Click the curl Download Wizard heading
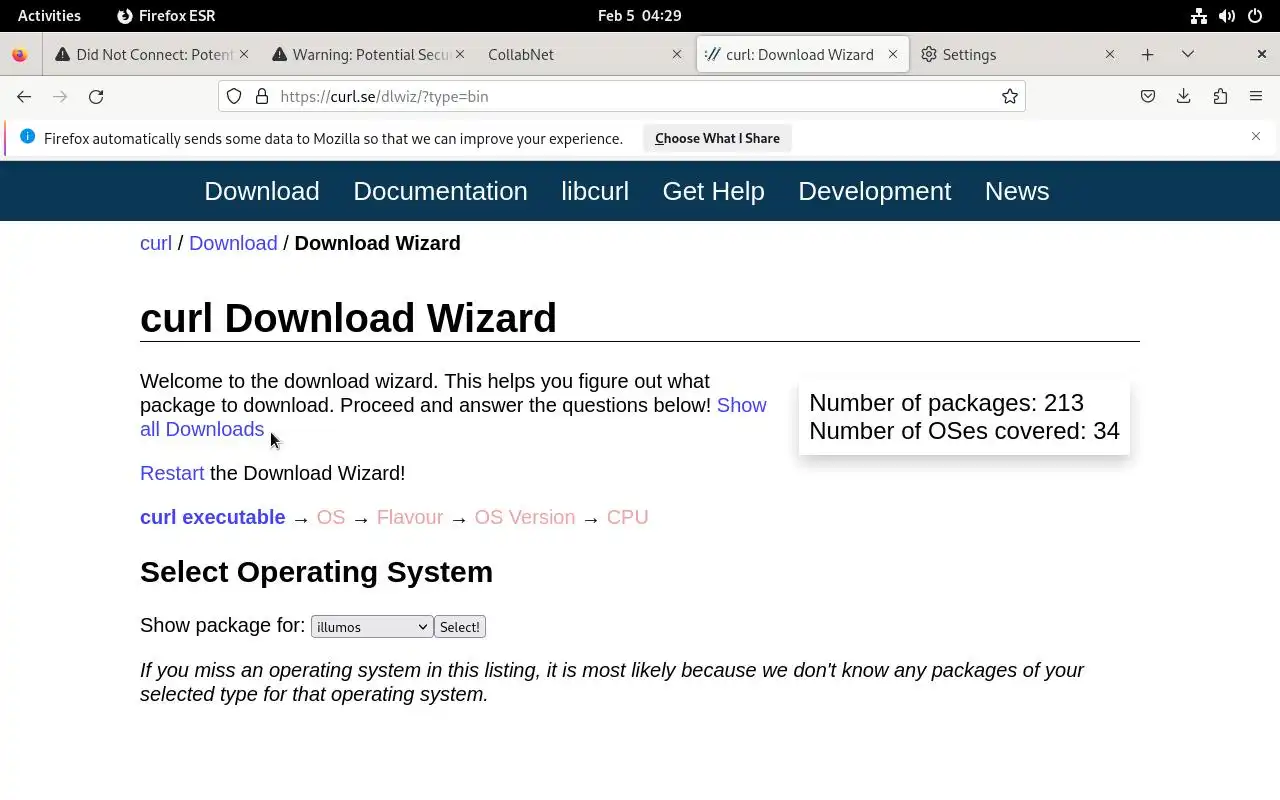This screenshot has height=800, width=1280. (348, 318)
